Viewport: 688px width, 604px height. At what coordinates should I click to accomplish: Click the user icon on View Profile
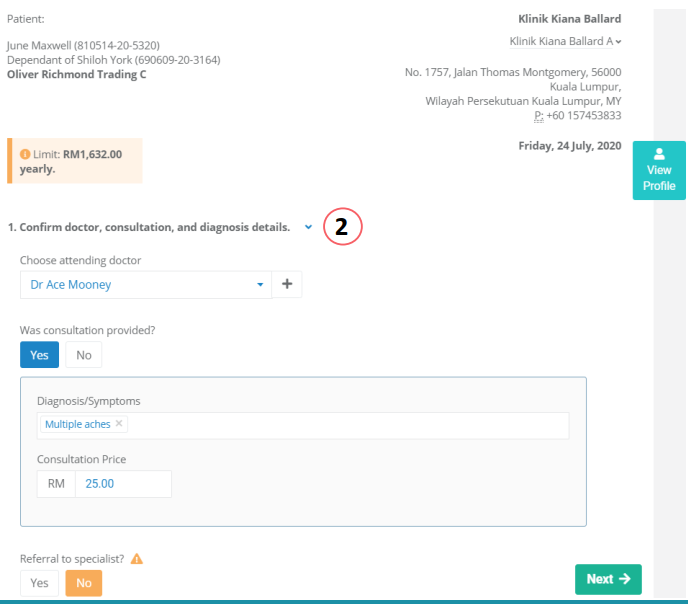tap(659, 154)
